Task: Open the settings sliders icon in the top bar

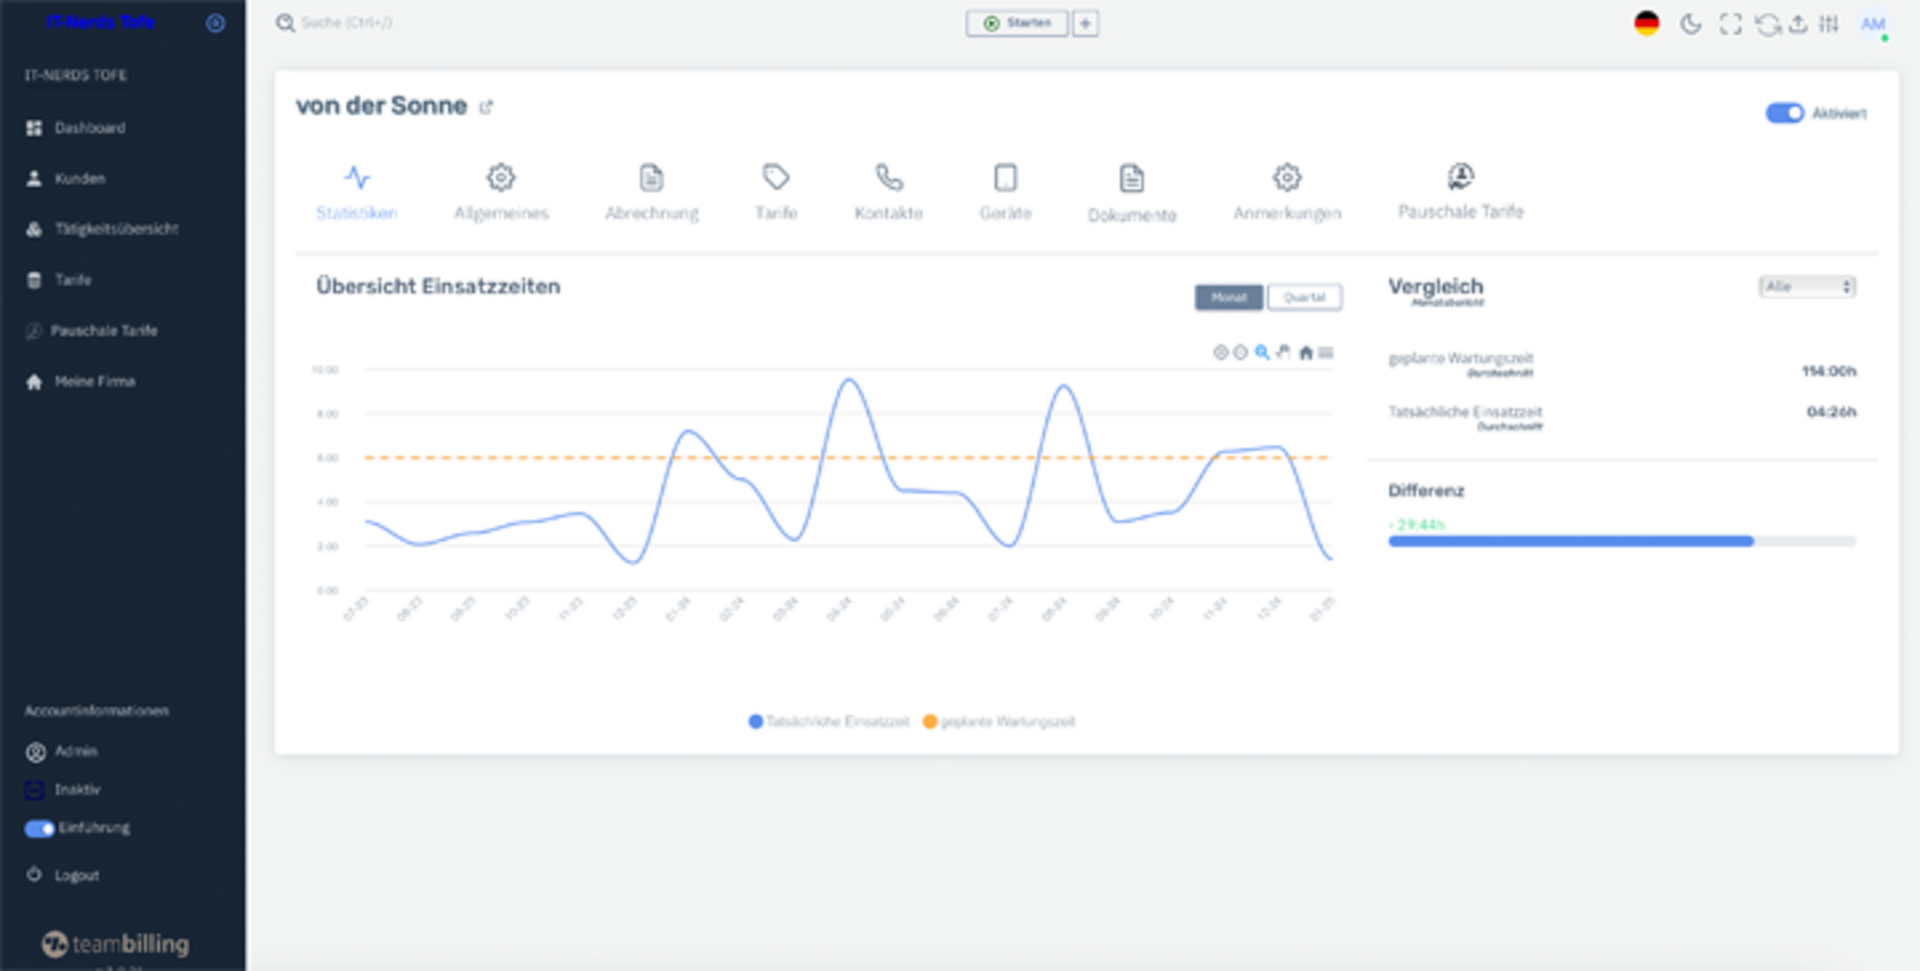Action: coord(1829,24)
